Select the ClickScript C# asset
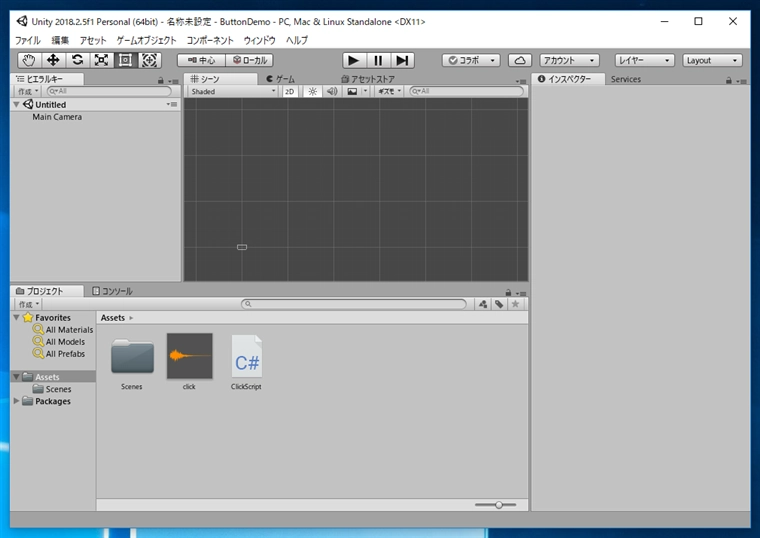760x538 pixels. click(x=247, y=357)
